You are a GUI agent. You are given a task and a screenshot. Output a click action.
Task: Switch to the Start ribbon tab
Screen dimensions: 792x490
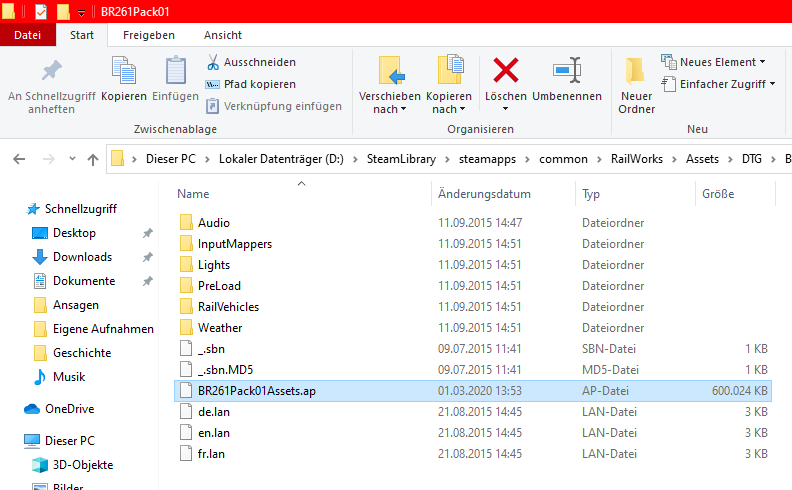(x=82, y=35)
